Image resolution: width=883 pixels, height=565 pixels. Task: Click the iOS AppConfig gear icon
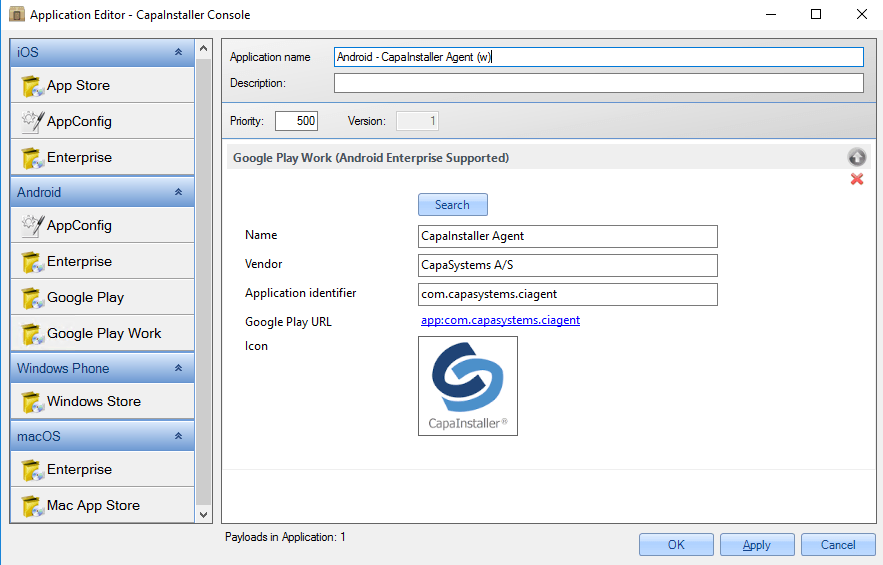(33, 122)
